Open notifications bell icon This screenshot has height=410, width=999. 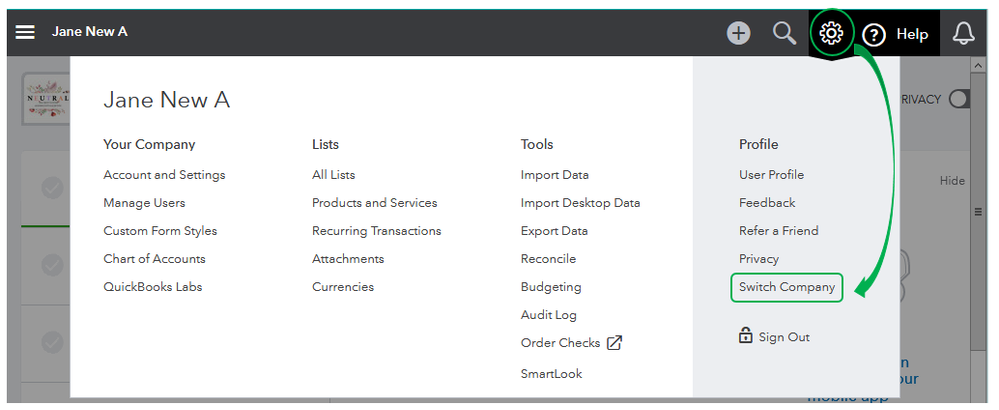tap(963, 34)
